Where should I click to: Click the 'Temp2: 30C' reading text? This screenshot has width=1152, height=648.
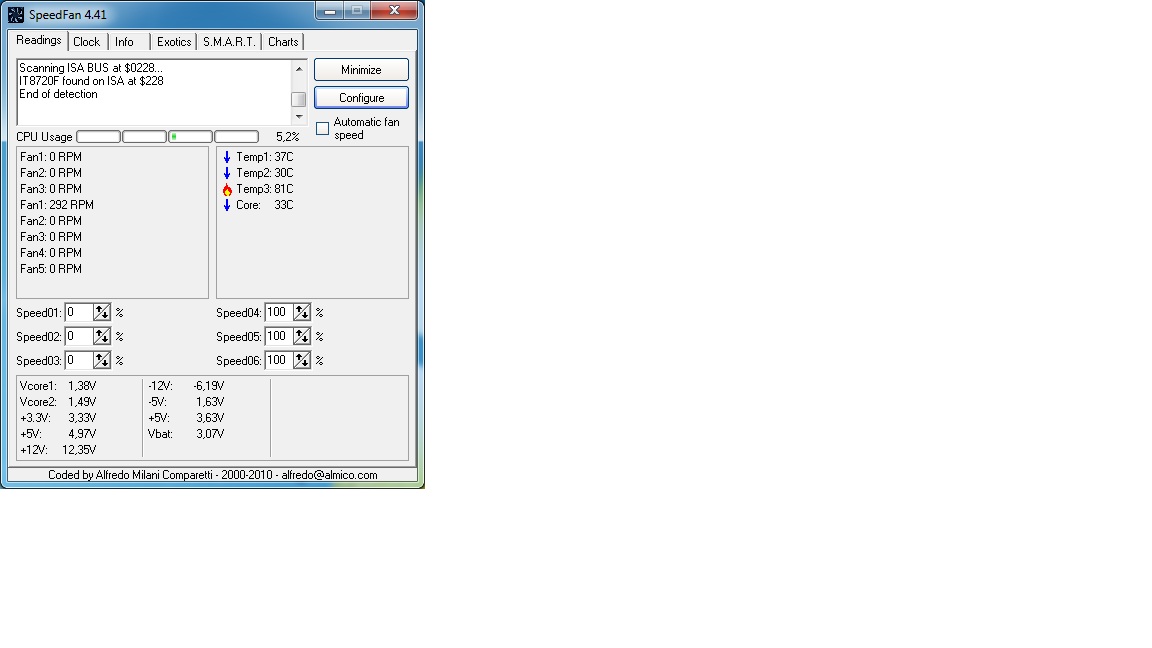pos(264,173)
